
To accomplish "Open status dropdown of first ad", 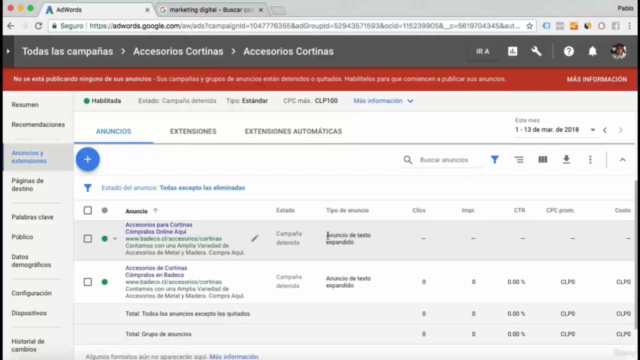I will point(115,239).
